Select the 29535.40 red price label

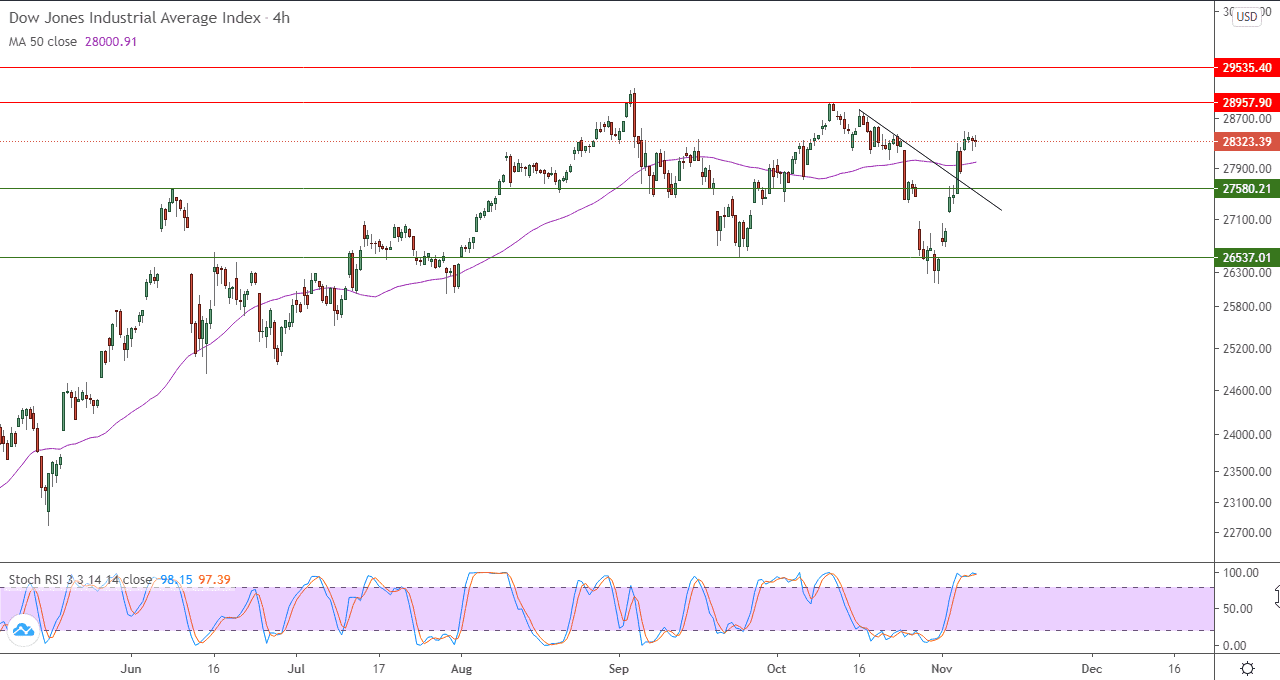click(x=1246, y=68)
